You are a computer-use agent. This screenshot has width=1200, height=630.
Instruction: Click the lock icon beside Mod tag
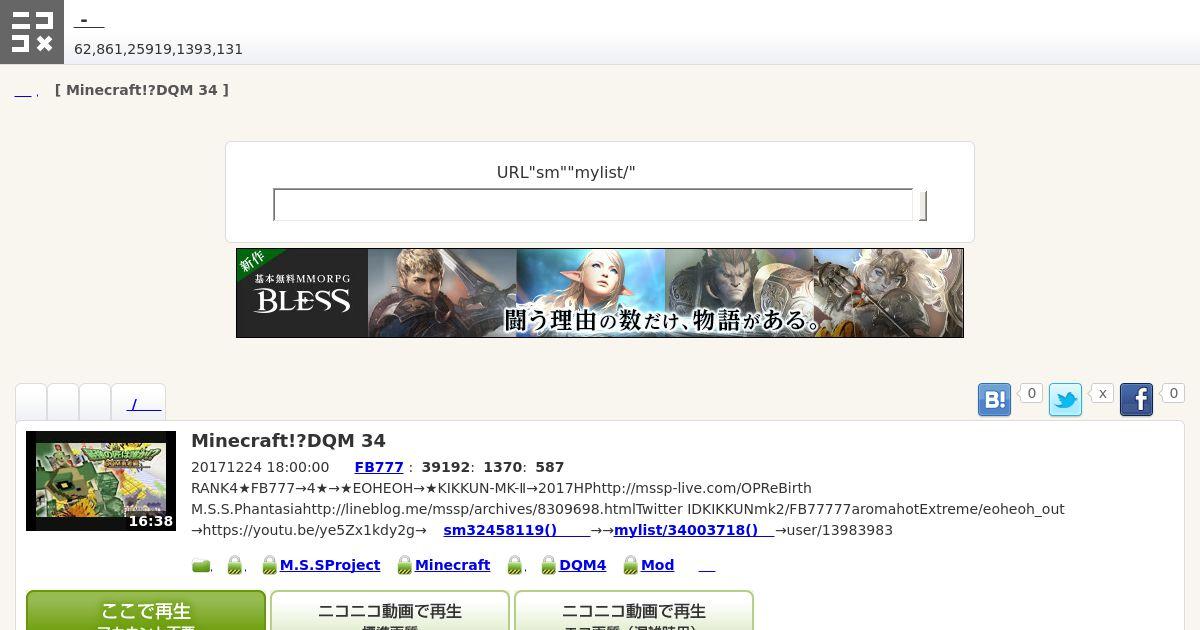tap(630, 566)
